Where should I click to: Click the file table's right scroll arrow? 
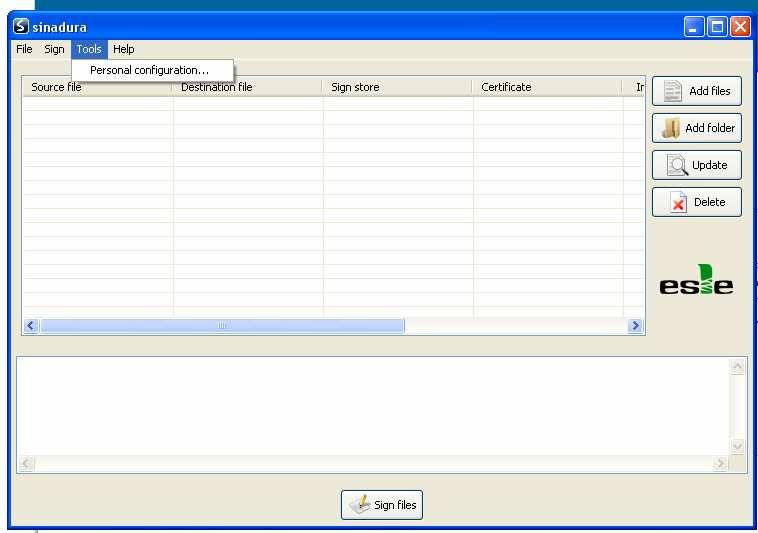(635, 326)
